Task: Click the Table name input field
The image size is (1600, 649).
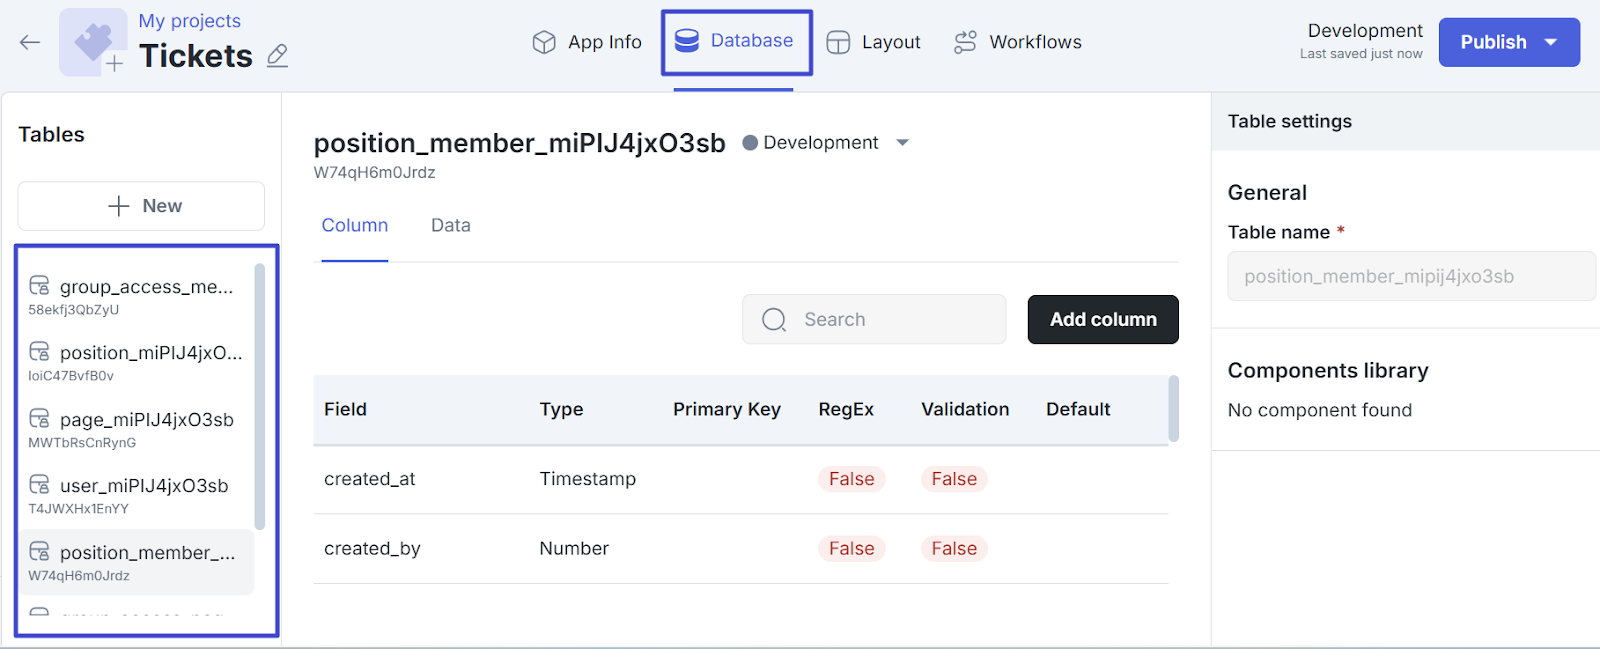Action: 1410,277
